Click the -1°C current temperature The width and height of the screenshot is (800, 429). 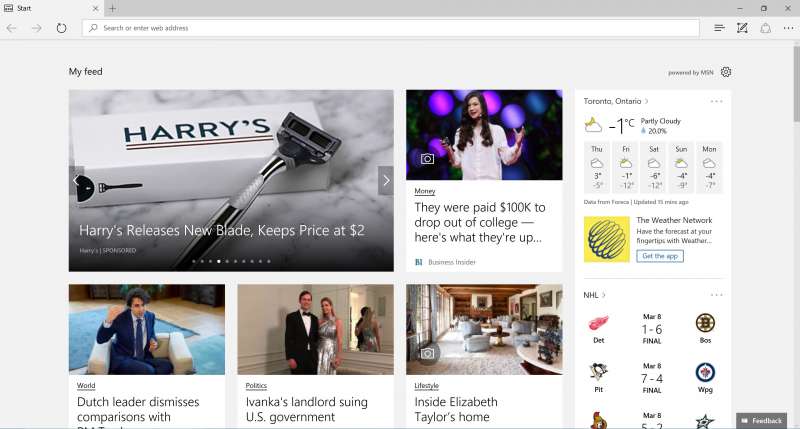coord(621,125)
